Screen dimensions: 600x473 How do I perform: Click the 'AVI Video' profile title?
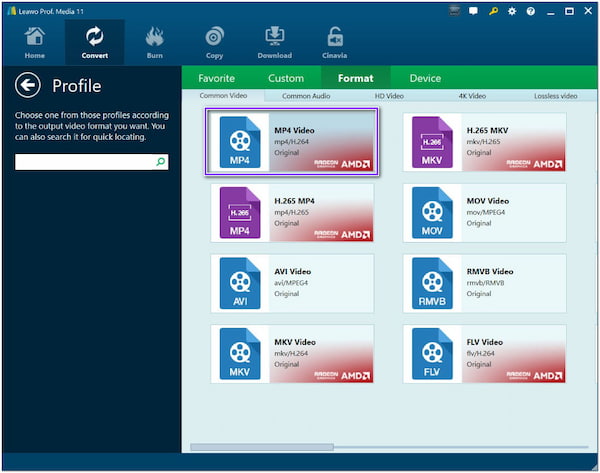(292, 272)
